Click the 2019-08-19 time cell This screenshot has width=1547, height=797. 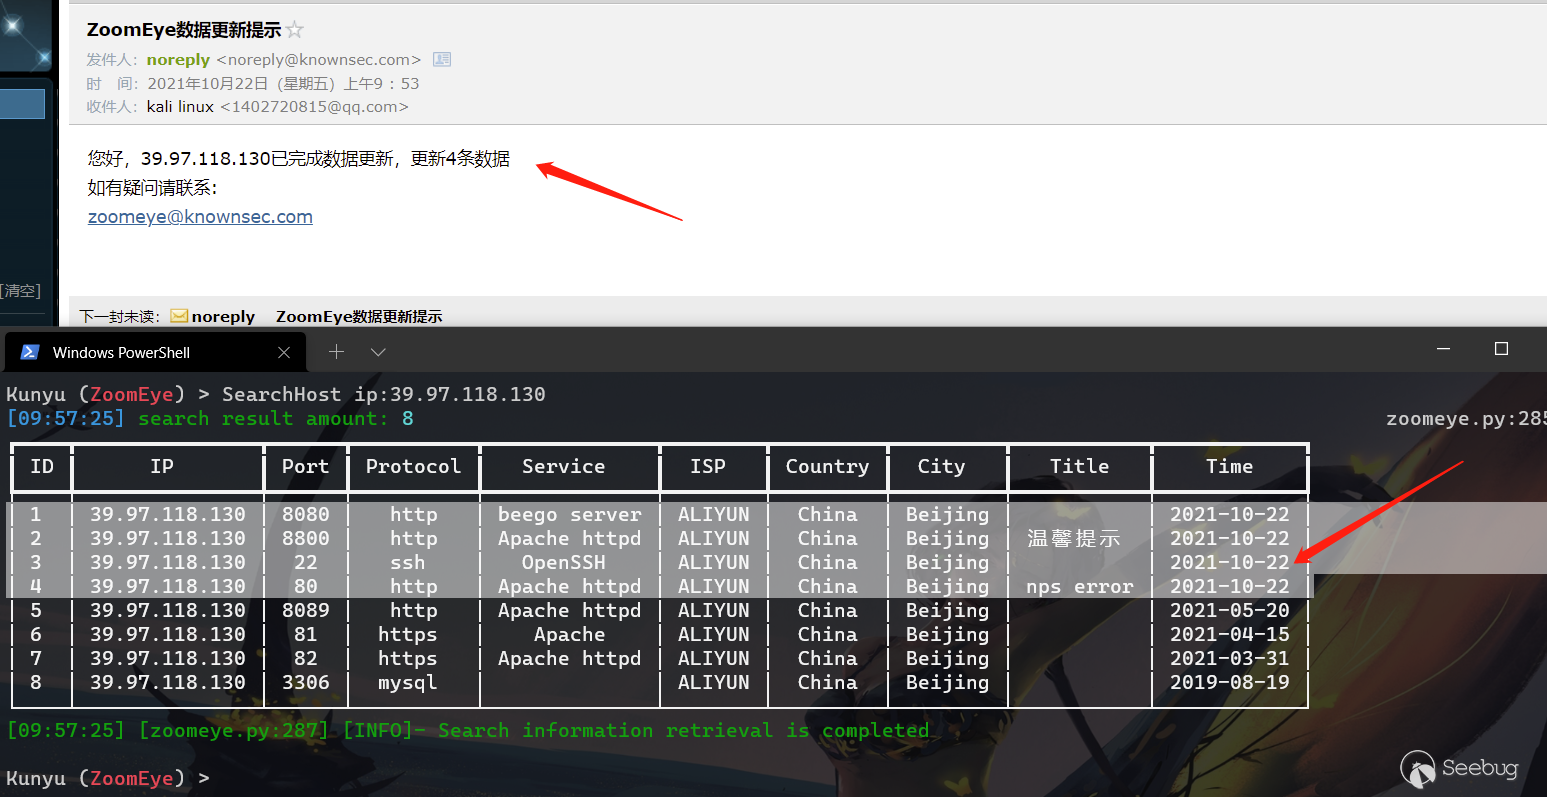click(x=1230, y=682)
